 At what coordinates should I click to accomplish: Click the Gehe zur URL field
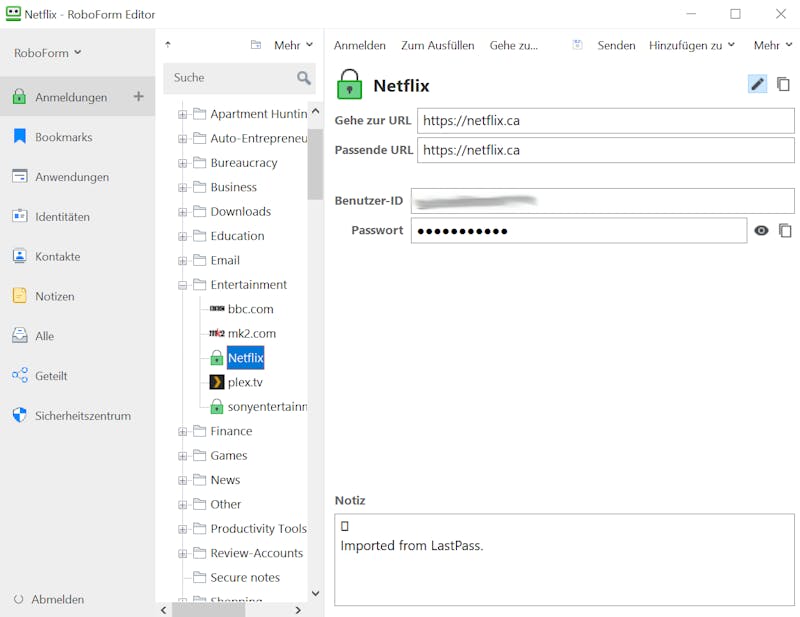[x=606, y=120]
